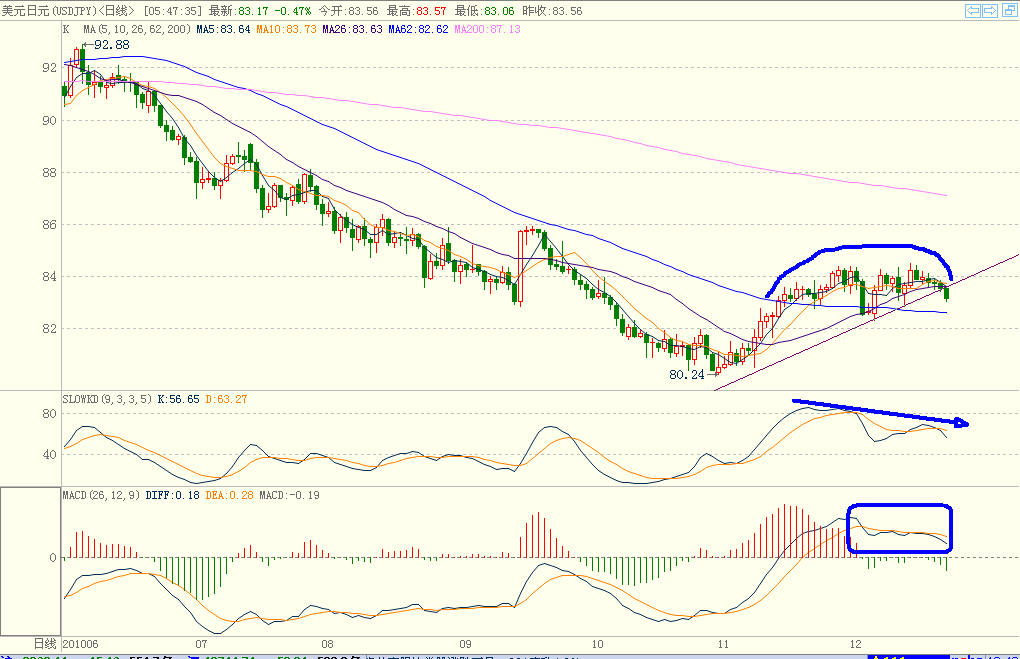Click the MA5:83.64 legend value
The width and height of the screenshot is (1020, 659).
(223, 29)
